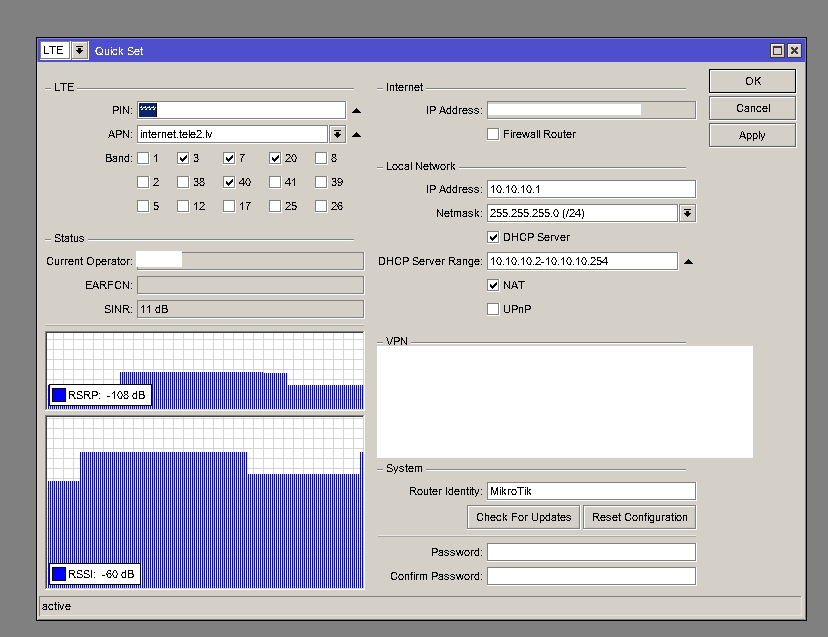Click the blue RSRP legend swatch
The height and width of the screenshot is (637, 828).
pyautogui.click(x=59, y=395)
